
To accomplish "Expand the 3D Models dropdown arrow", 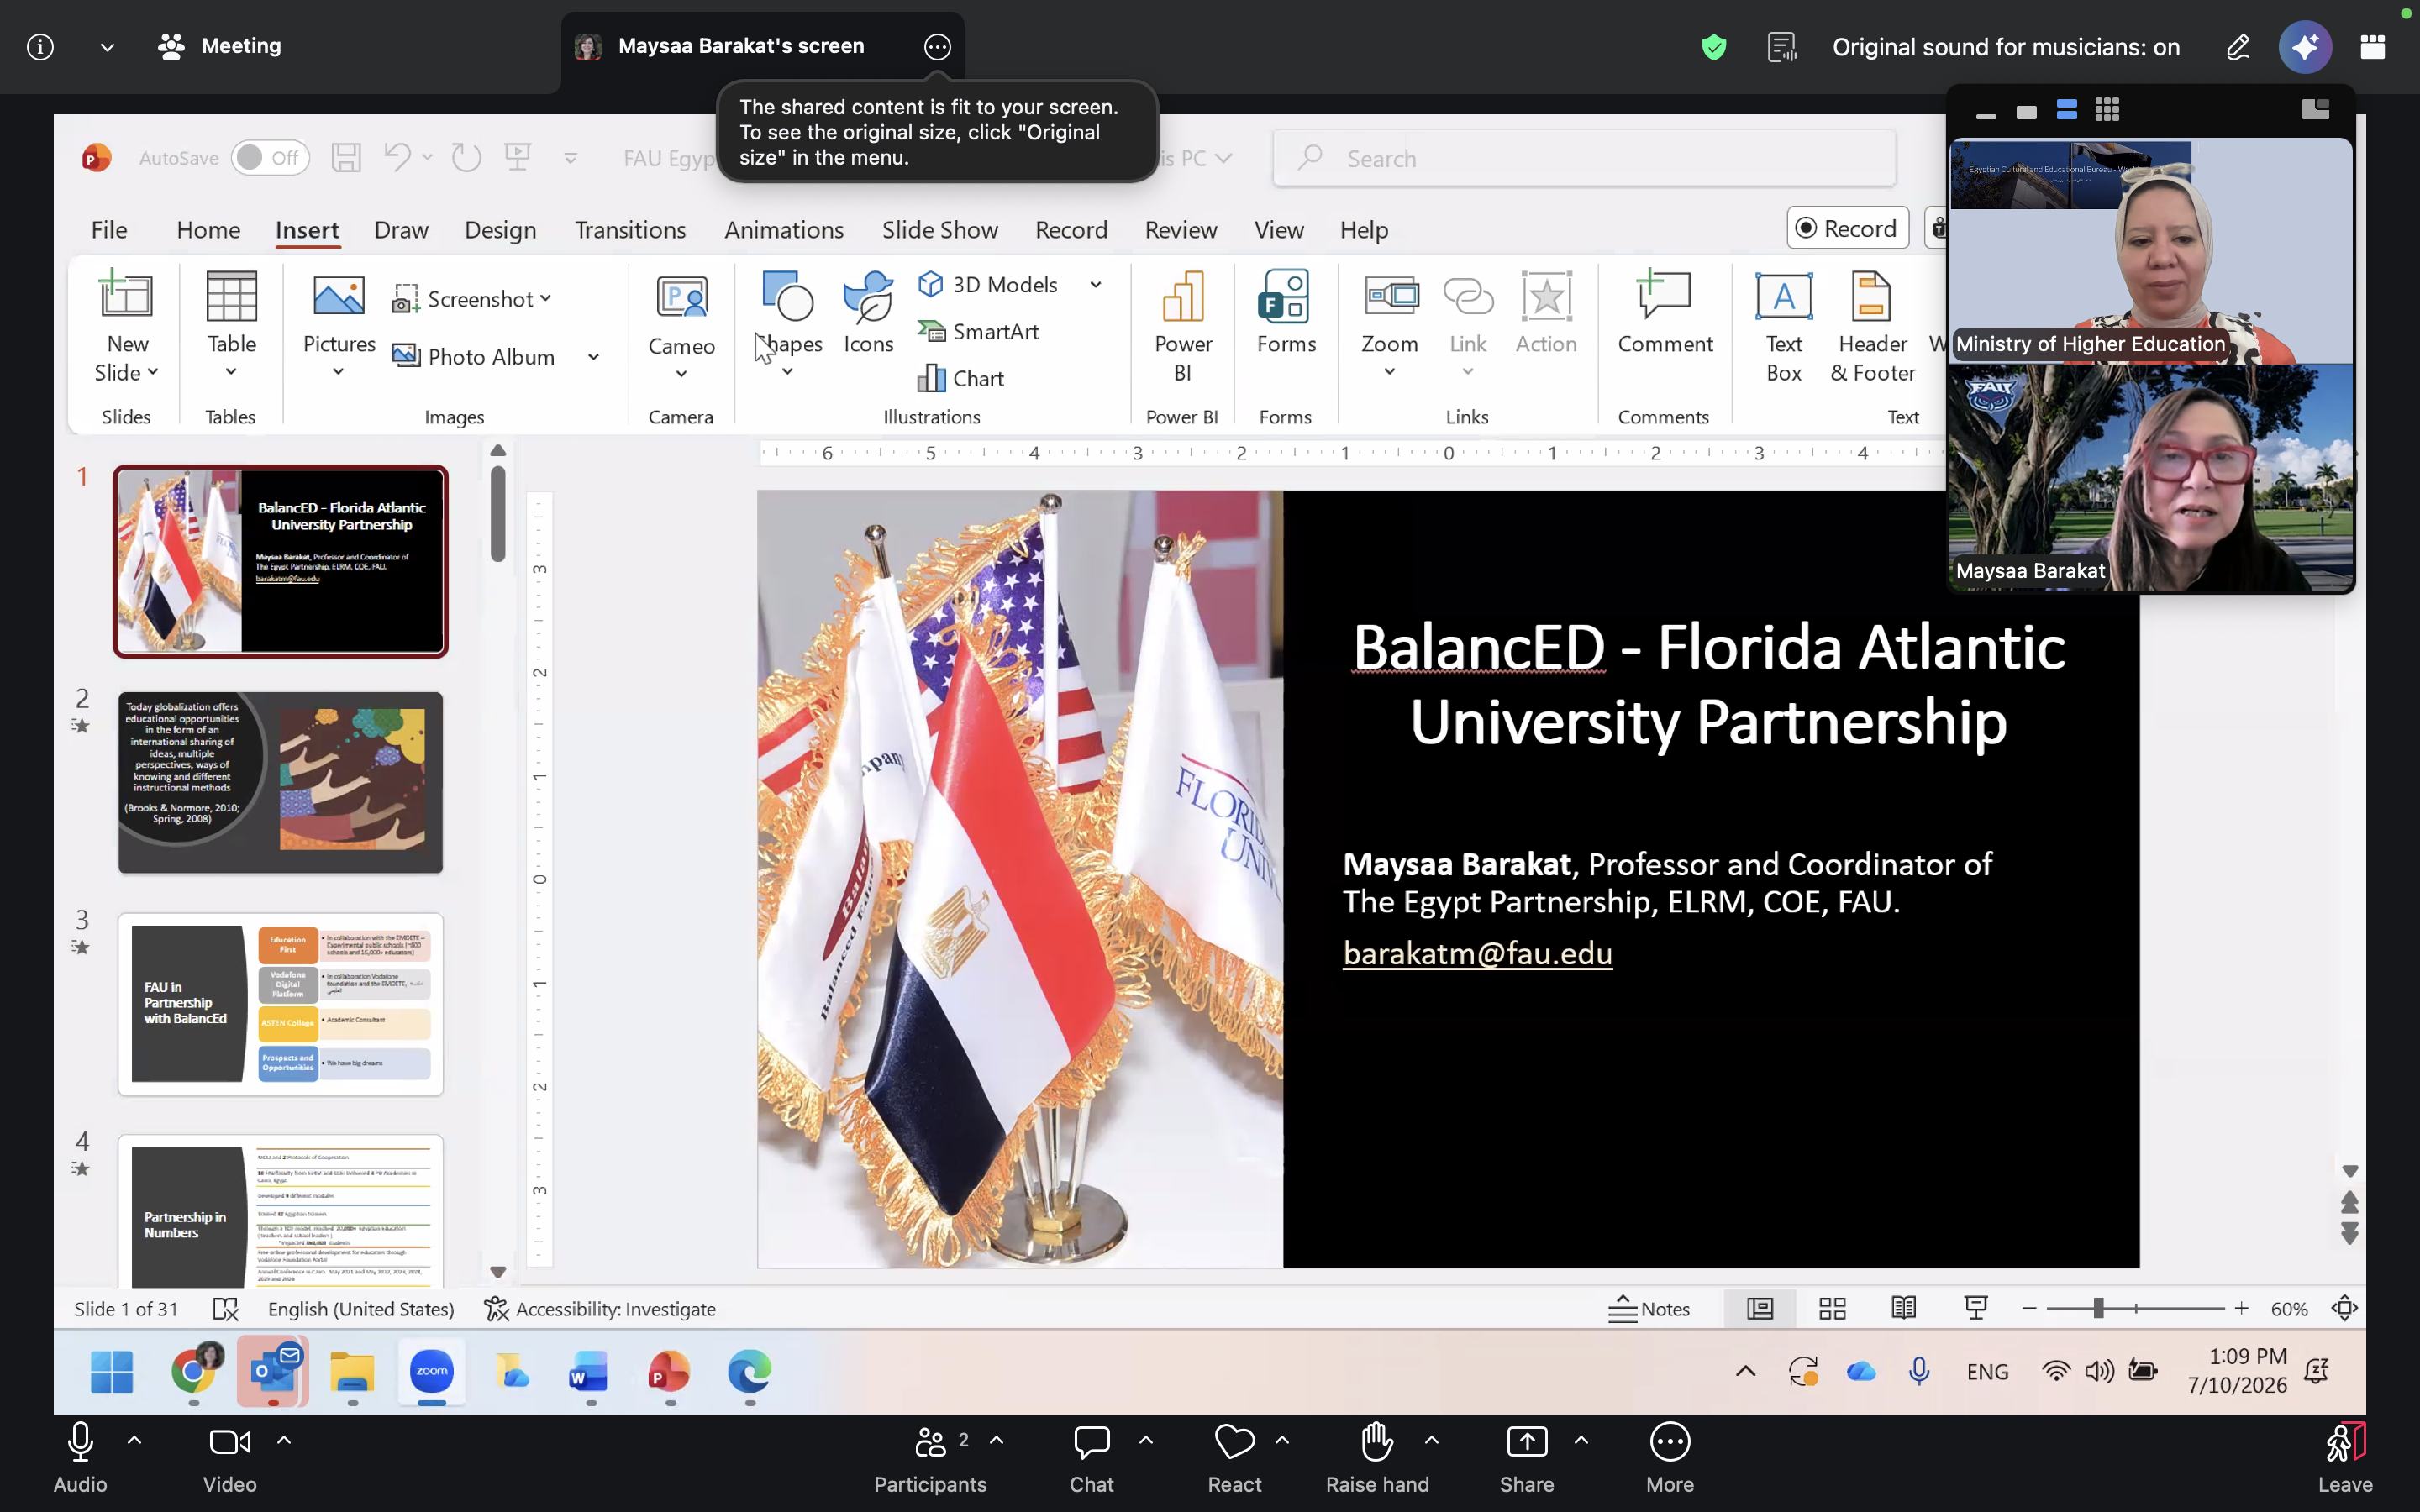I will coord(1096,285).
